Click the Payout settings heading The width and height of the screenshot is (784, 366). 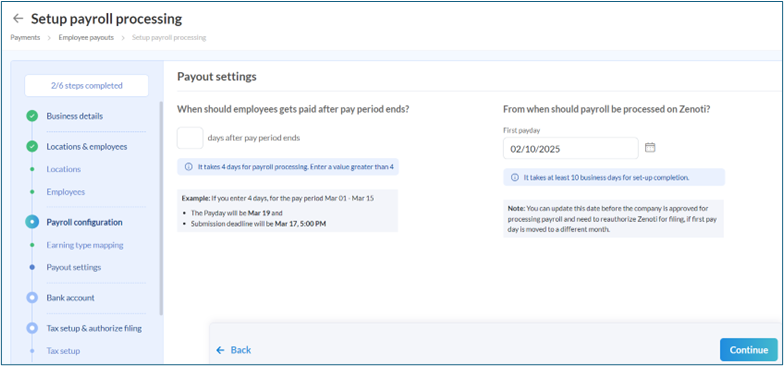click(x=216, y=76)
